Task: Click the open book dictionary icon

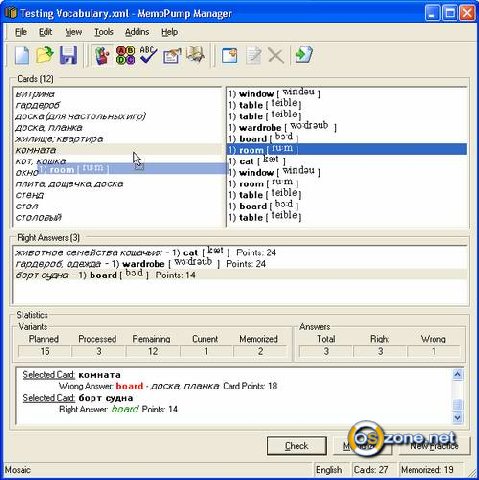Action: [195, 55]
